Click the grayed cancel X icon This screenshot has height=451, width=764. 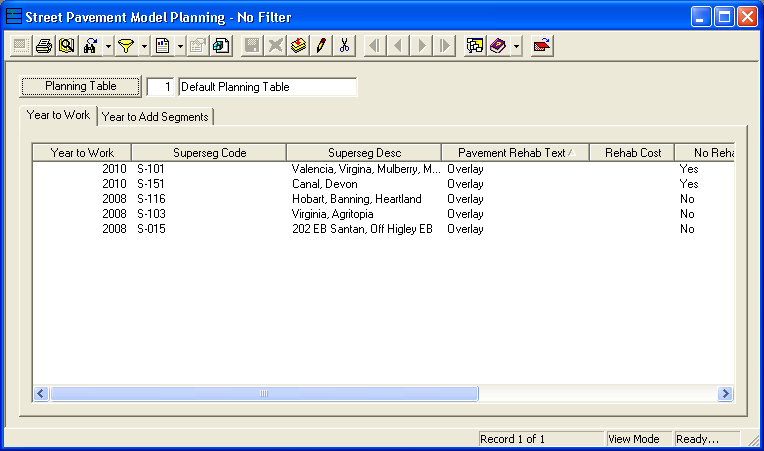(x=275, y=46)
